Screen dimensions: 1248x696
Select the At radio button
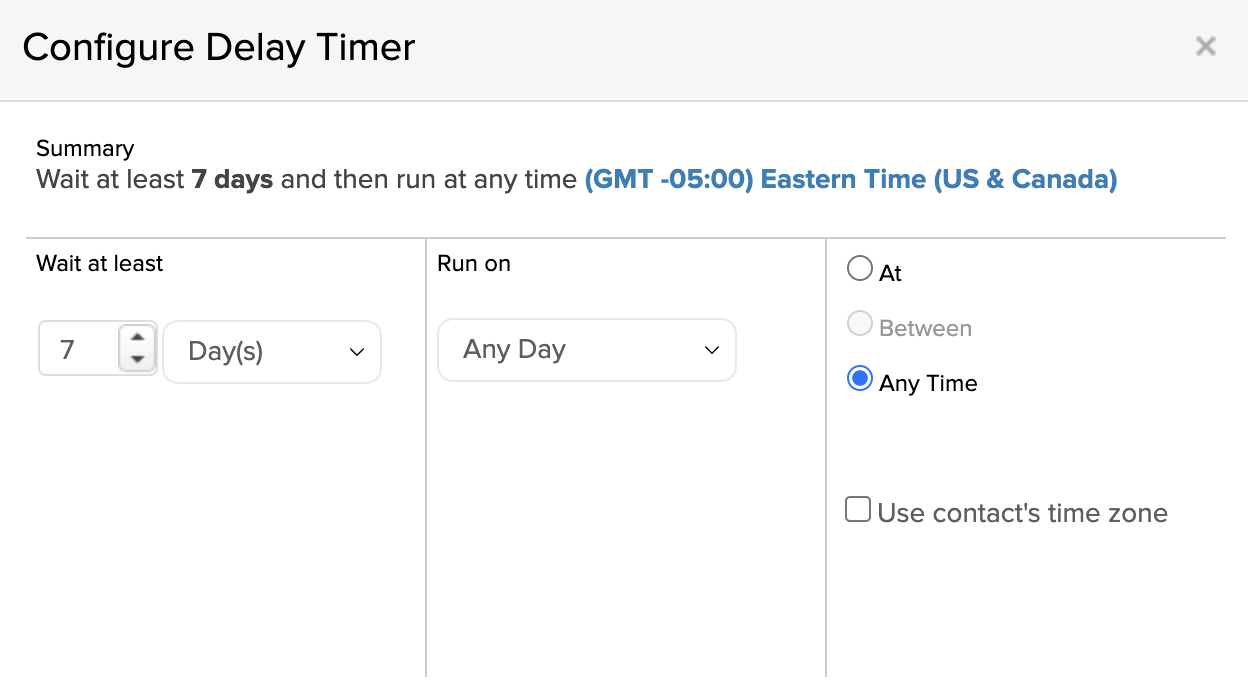point(859,268)
